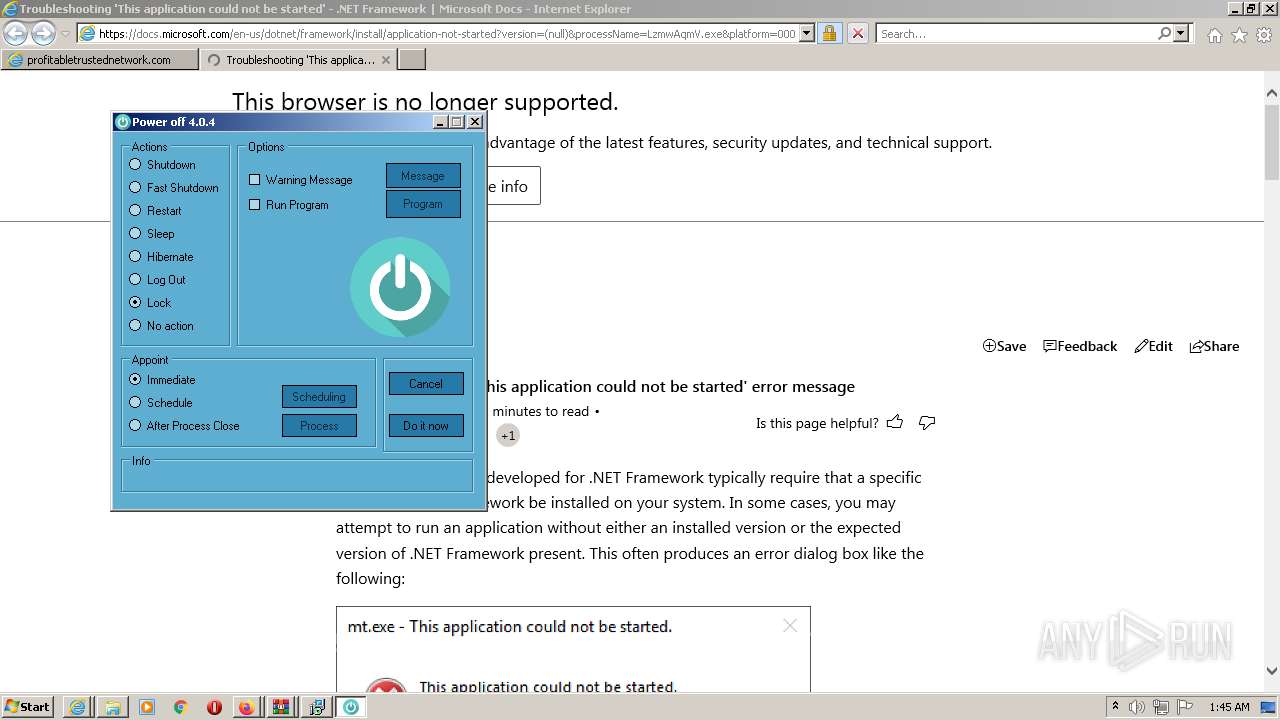Click the Message button

[x=423, y=176]
